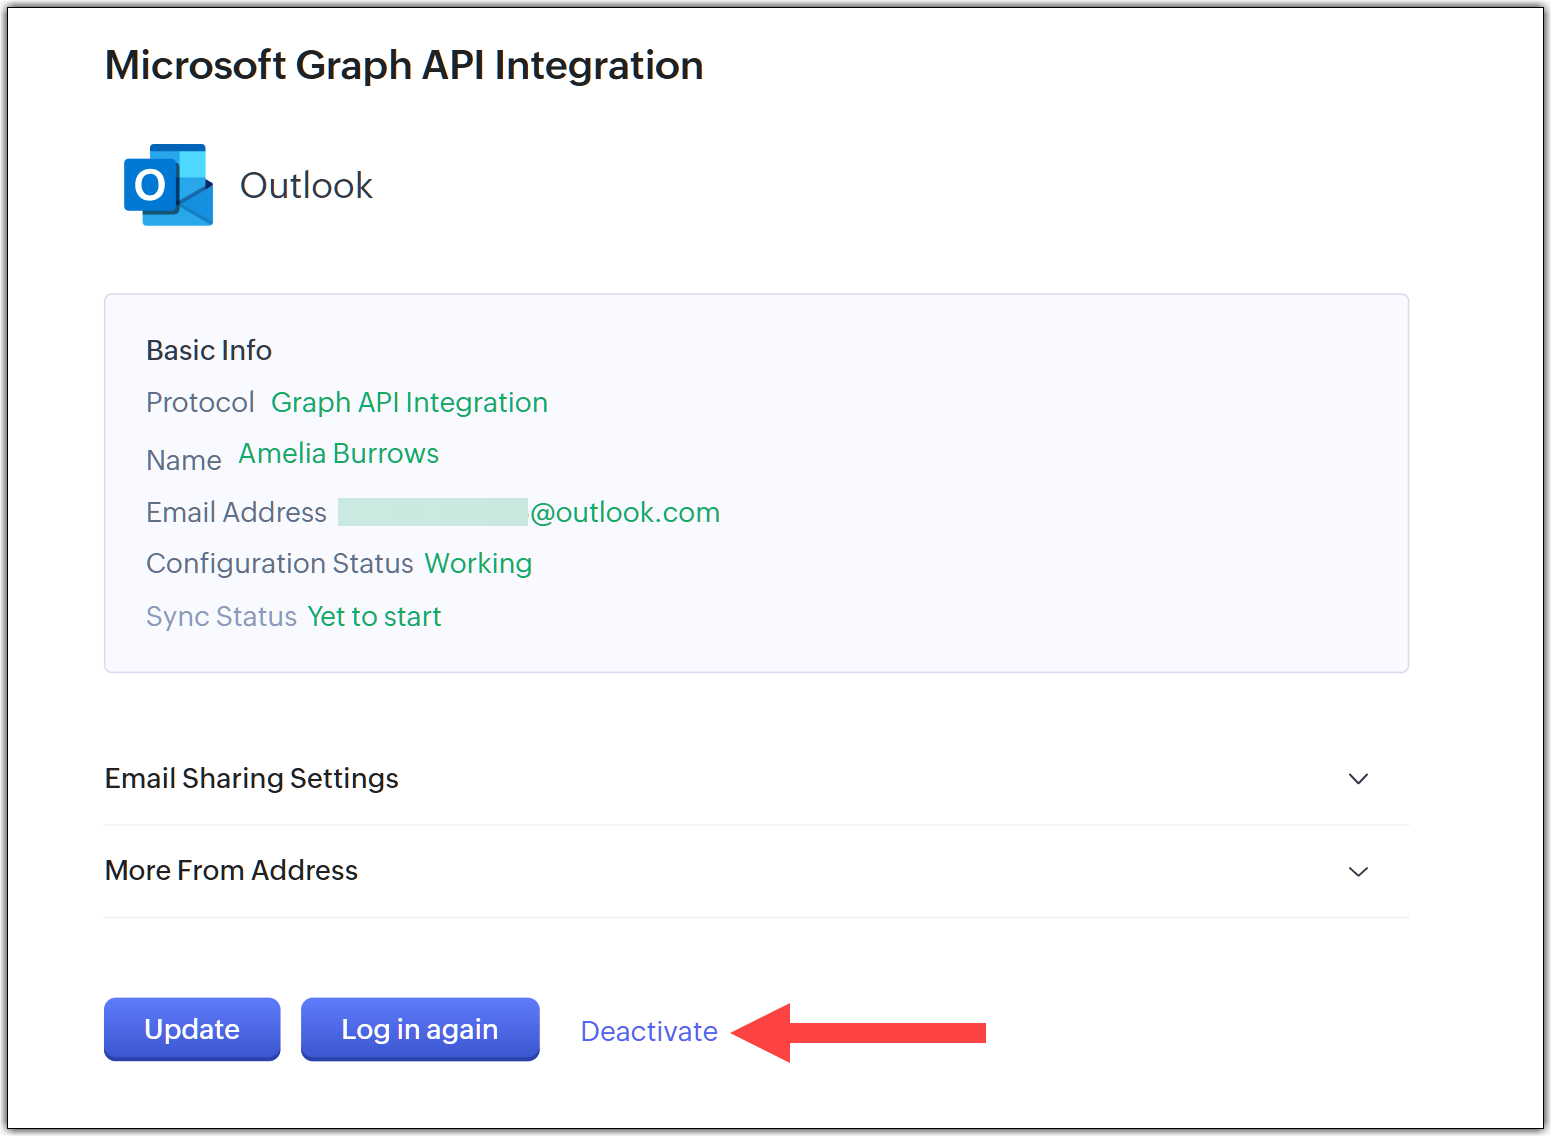Image resolution: width=1552 pixels, height=1137 pixels.
Task: Open the More From Address section title
Action: (231, 871)
